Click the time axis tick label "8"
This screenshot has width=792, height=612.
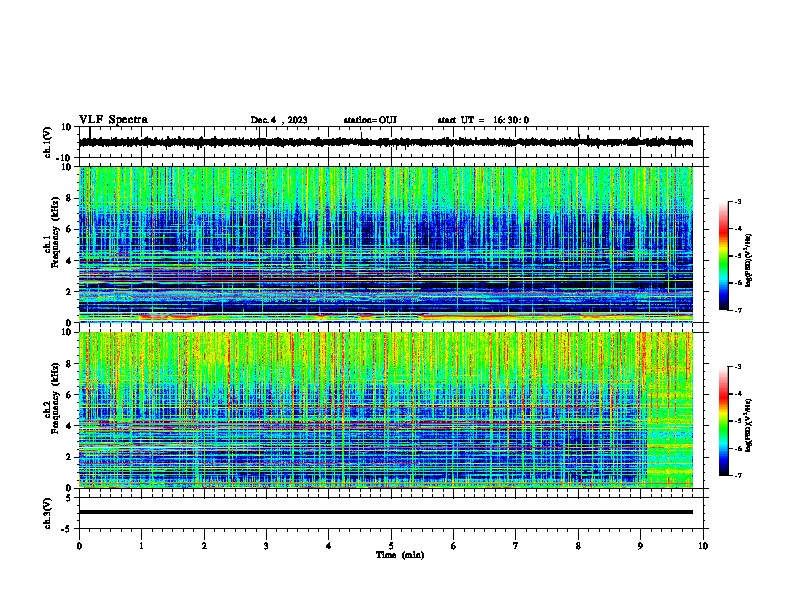pyautogui.click(x=578, y=546)
